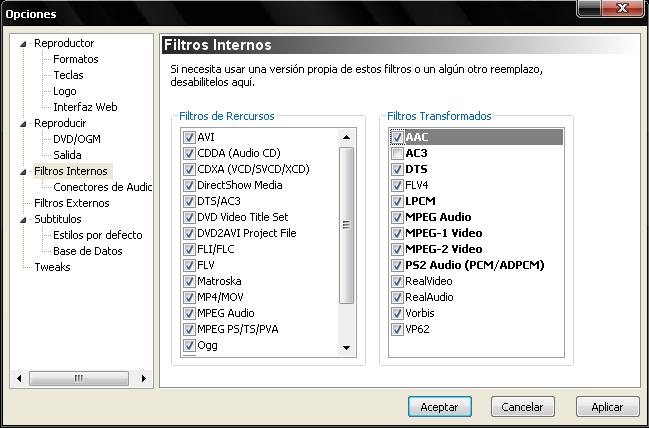Click tree panel left scroll arrow

[19, 378]
